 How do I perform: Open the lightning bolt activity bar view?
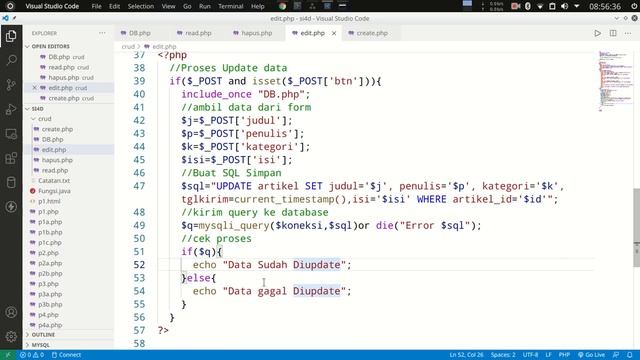[x=11, y=207]
